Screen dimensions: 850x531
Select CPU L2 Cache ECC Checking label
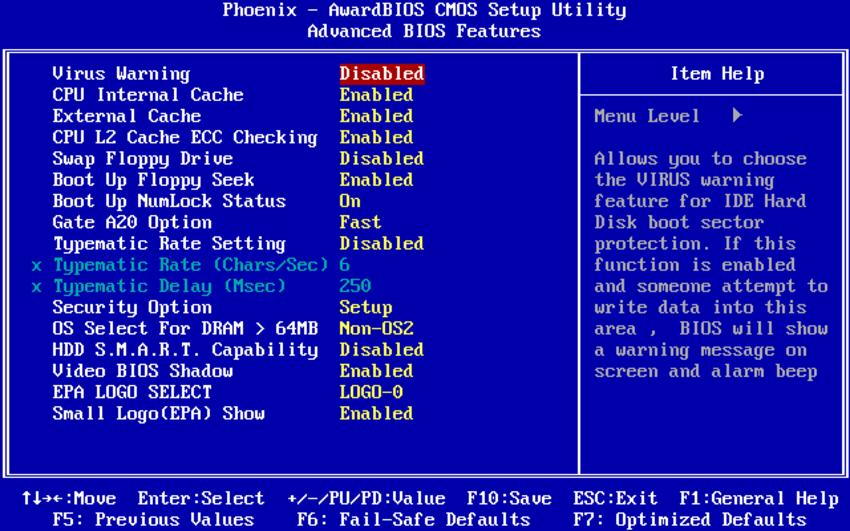point(185,138)
